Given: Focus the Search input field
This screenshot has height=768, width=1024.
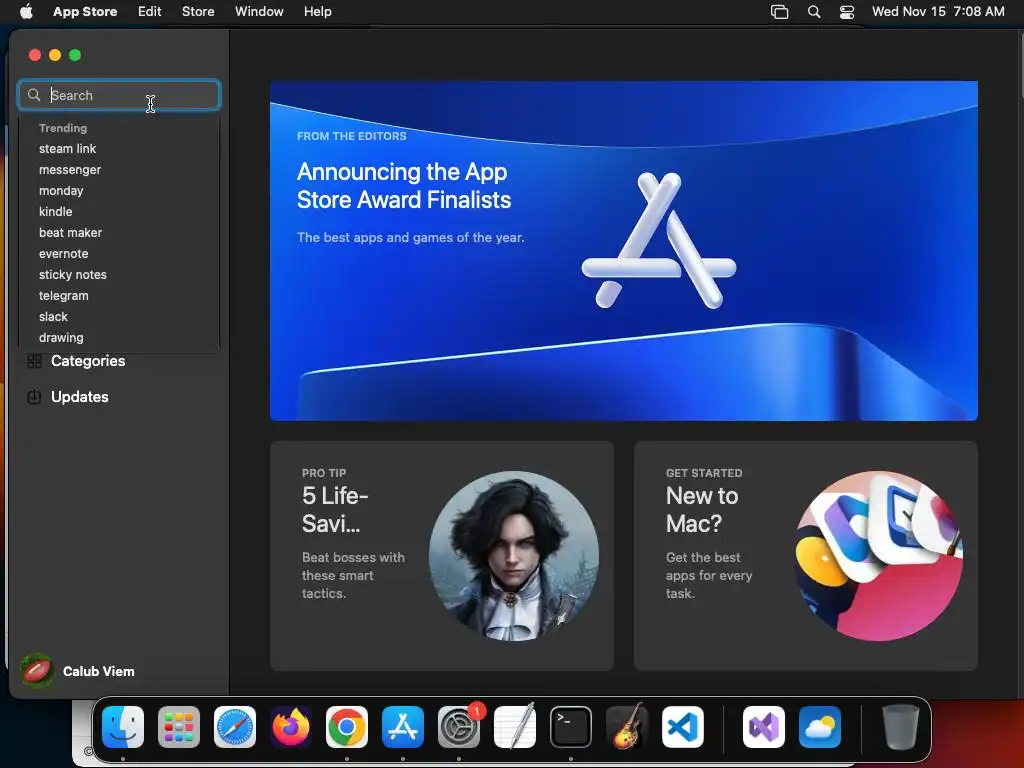Looking at the screenshot, I should (119, 95).
